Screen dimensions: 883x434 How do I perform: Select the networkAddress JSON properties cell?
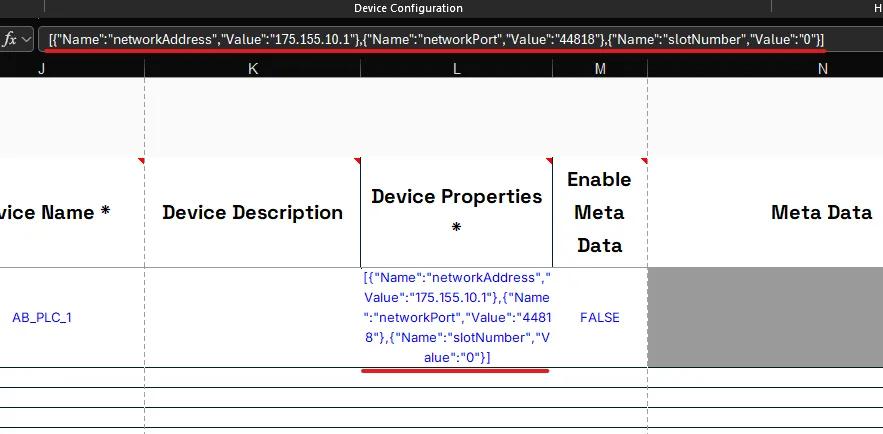coord(457,317)
